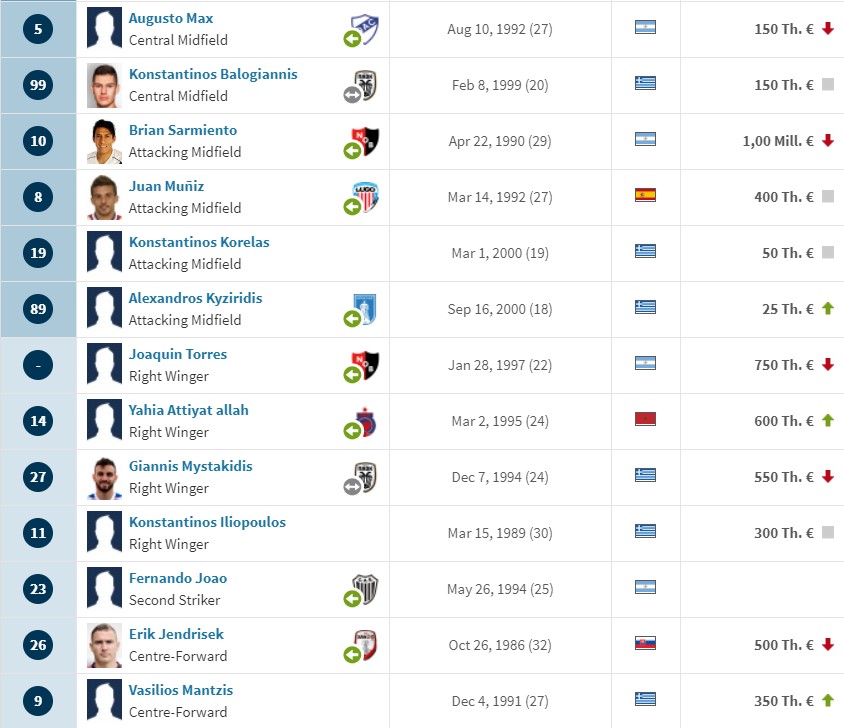Click the Spanish flag for Juan Muñiz
Screen dimensions: 844x728
[x=645, y=195]
